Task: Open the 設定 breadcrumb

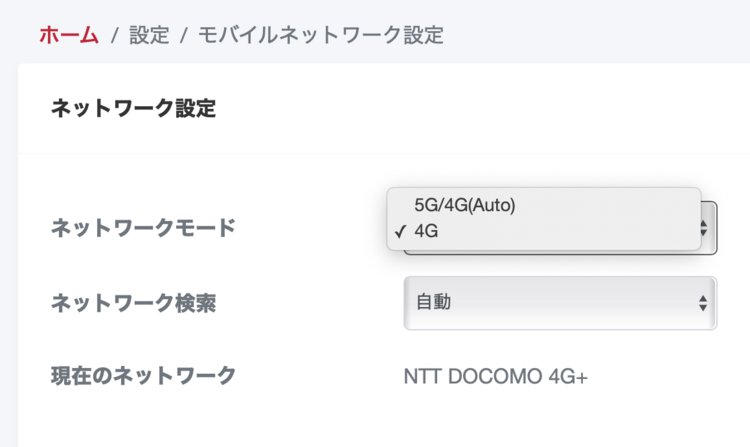Action: tap(152, 35)
